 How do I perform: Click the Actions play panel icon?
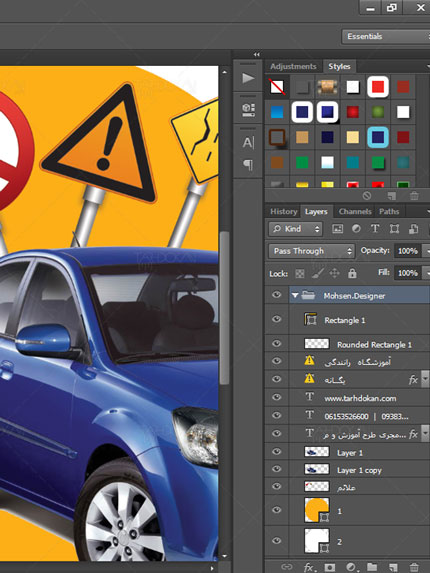point(248,78)
